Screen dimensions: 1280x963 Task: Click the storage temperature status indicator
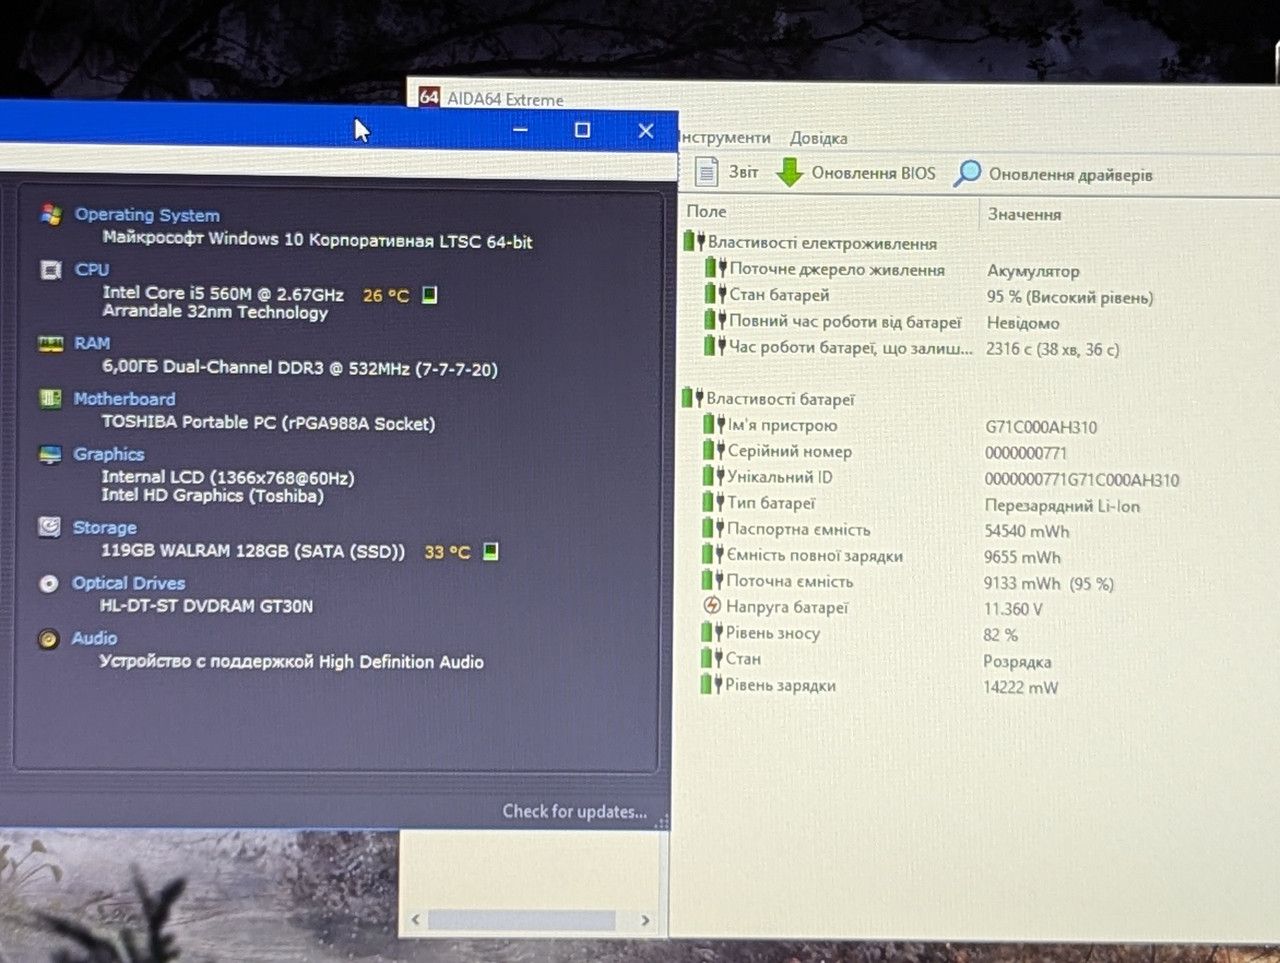coord(490,551)
